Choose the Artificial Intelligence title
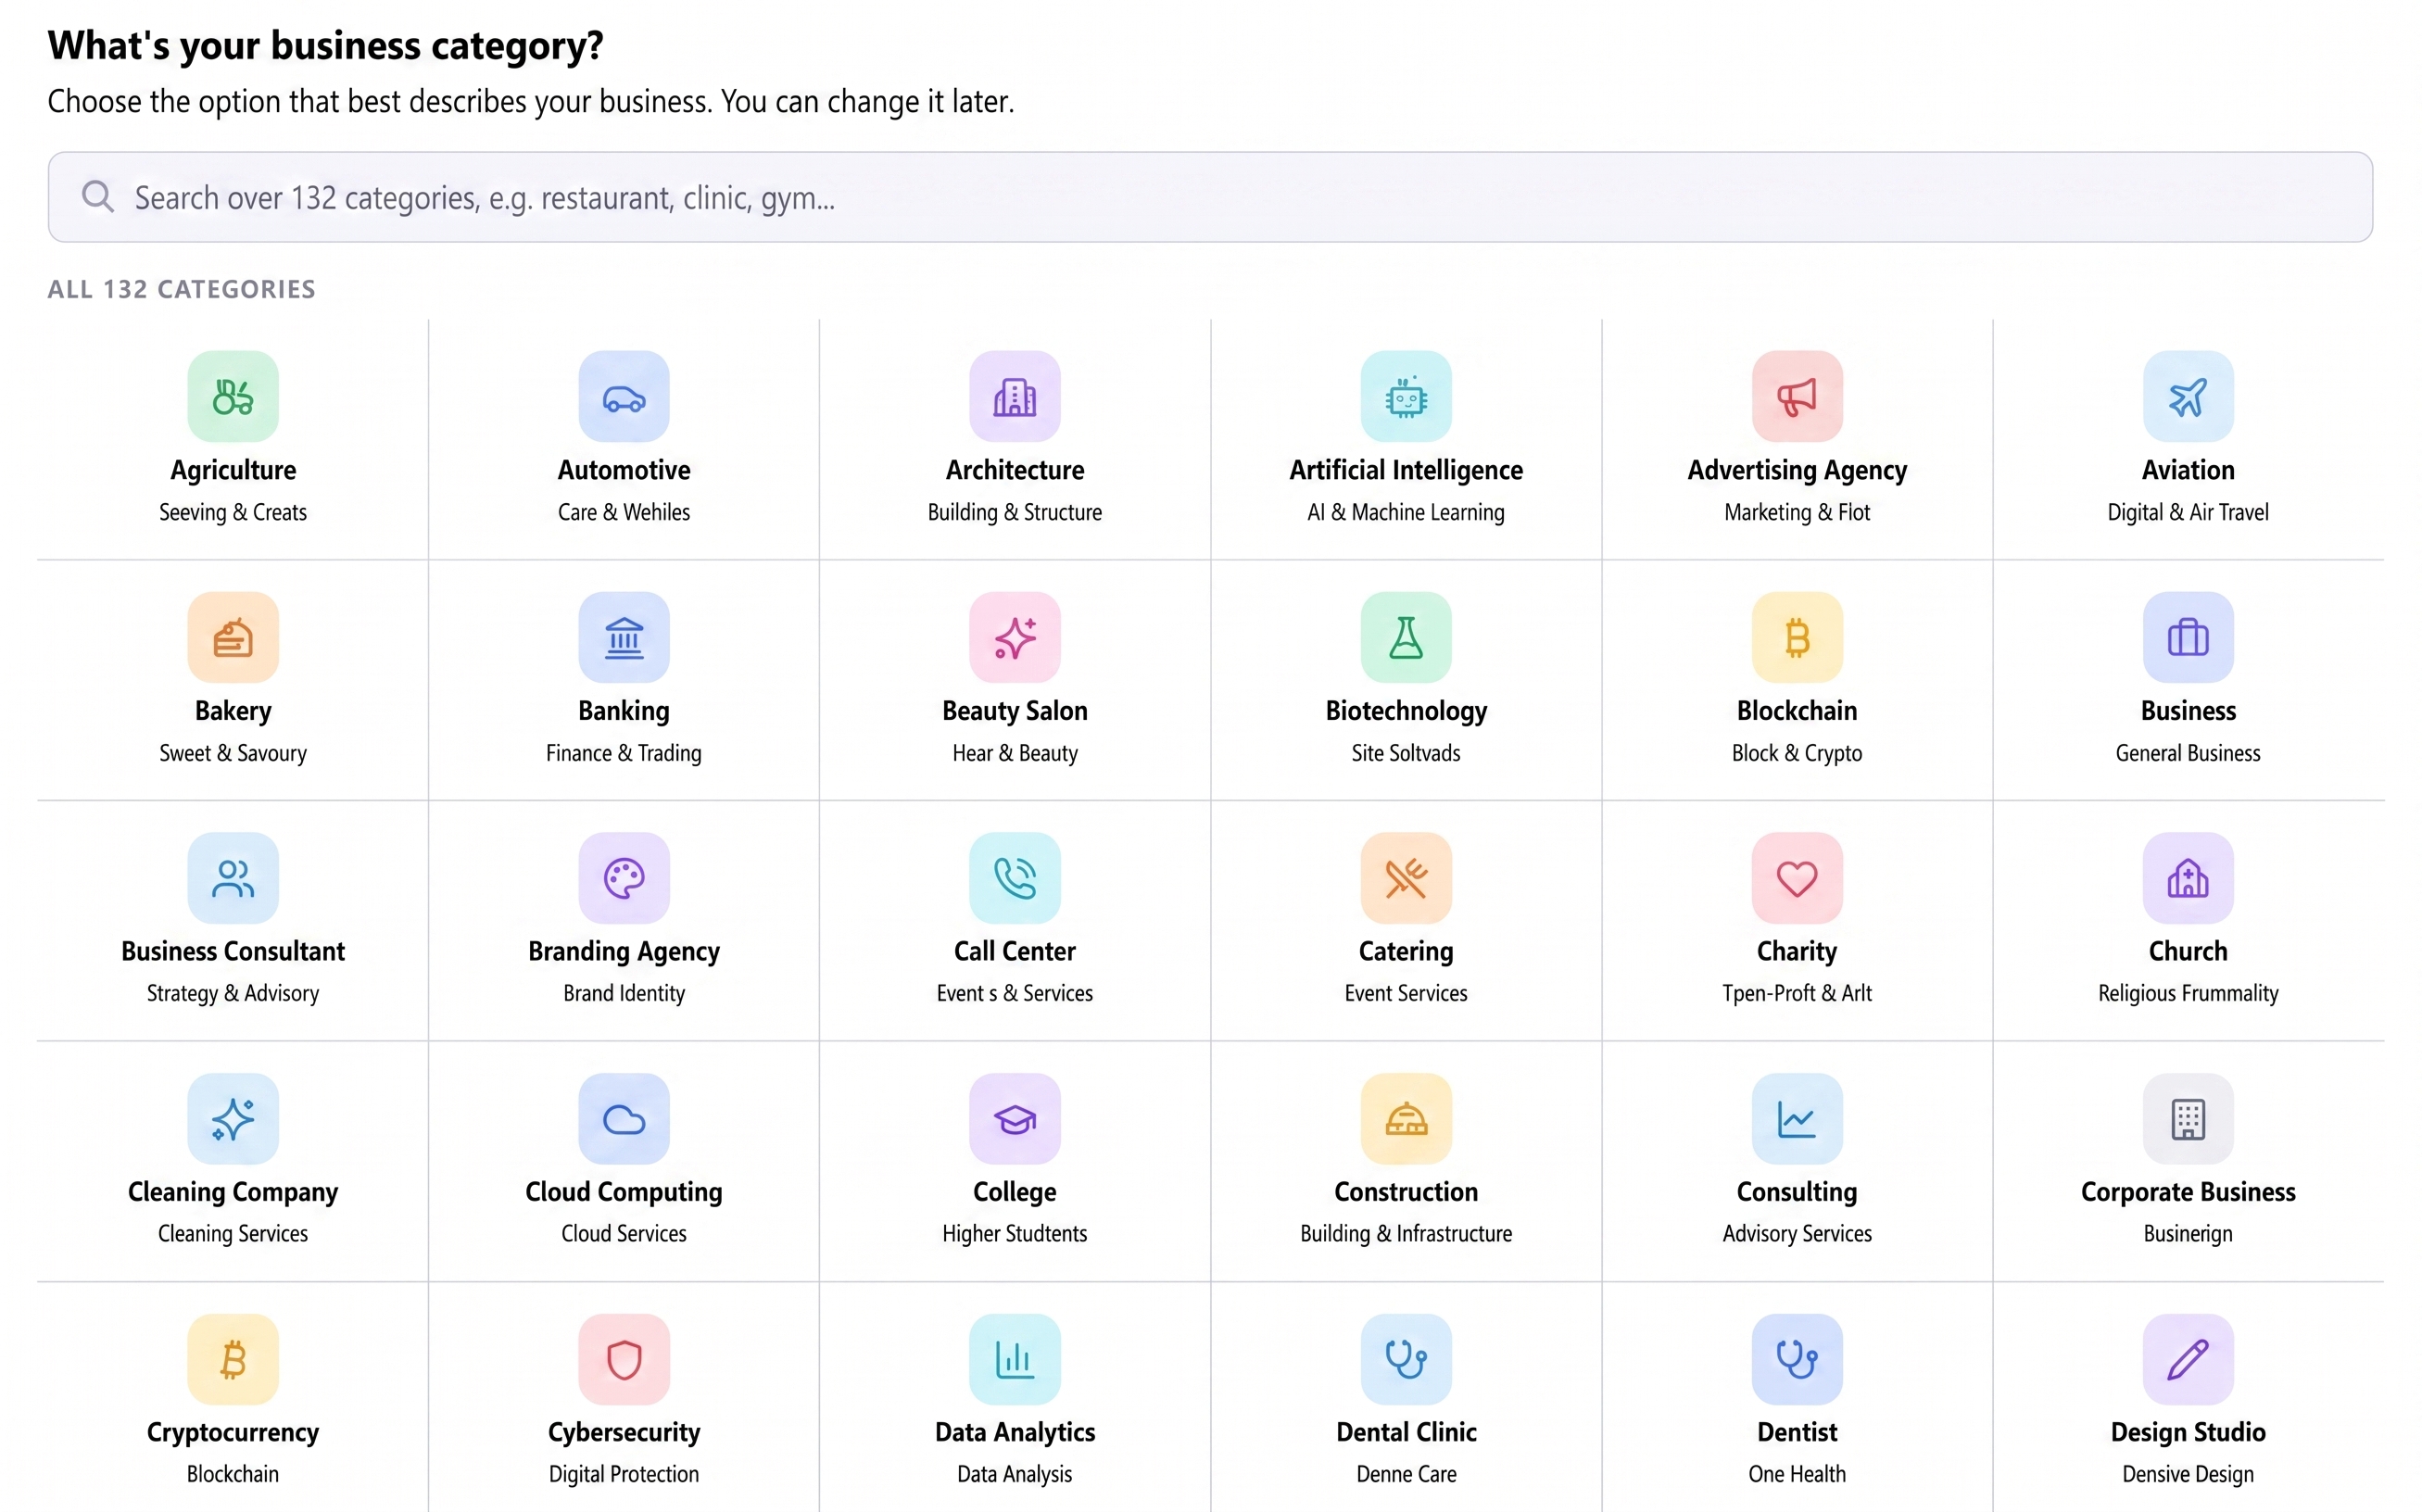Image resolution: width=2422 pixels, height=1512 pixels. pyautogui.click(x=1406, y=470)
